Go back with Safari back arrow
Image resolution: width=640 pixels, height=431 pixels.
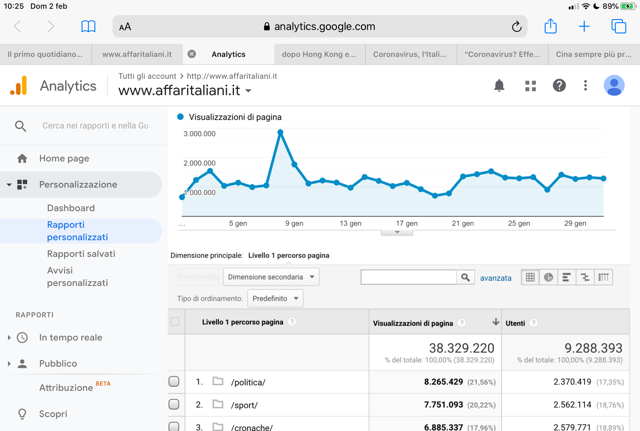tap(17, 27)
